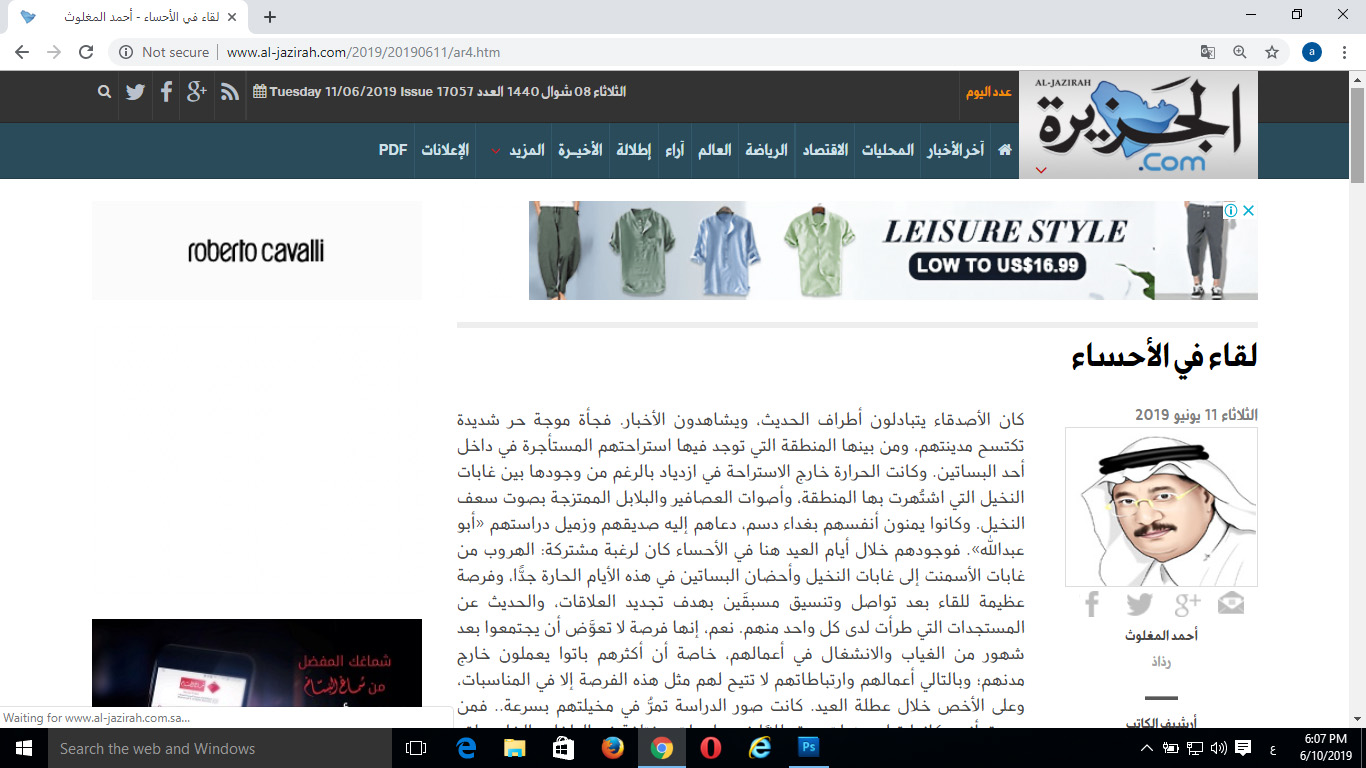Click the roberto cavalli advertisement
Screen dimensions: 1366x768
pos(256,250)
